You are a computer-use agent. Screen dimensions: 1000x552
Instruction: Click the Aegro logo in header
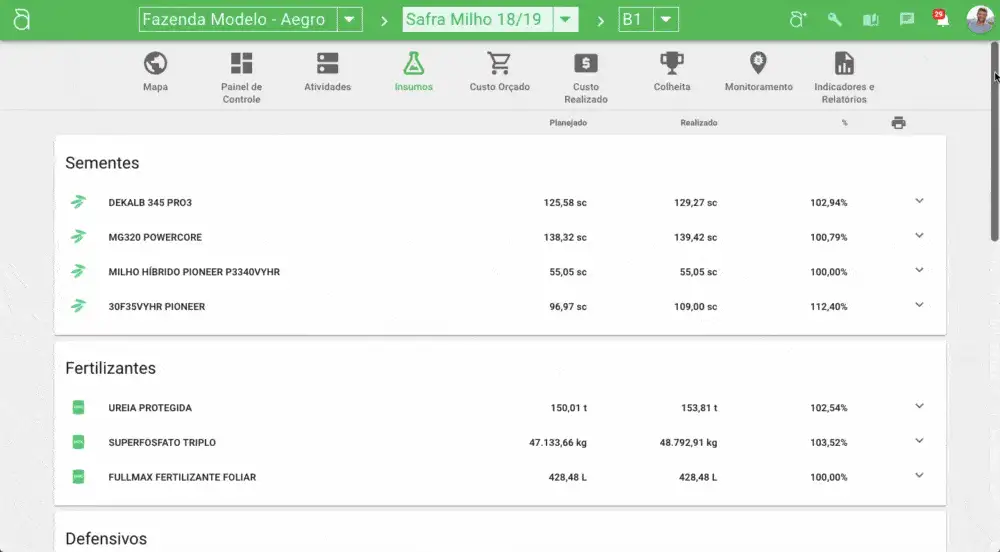coord(21,20)
